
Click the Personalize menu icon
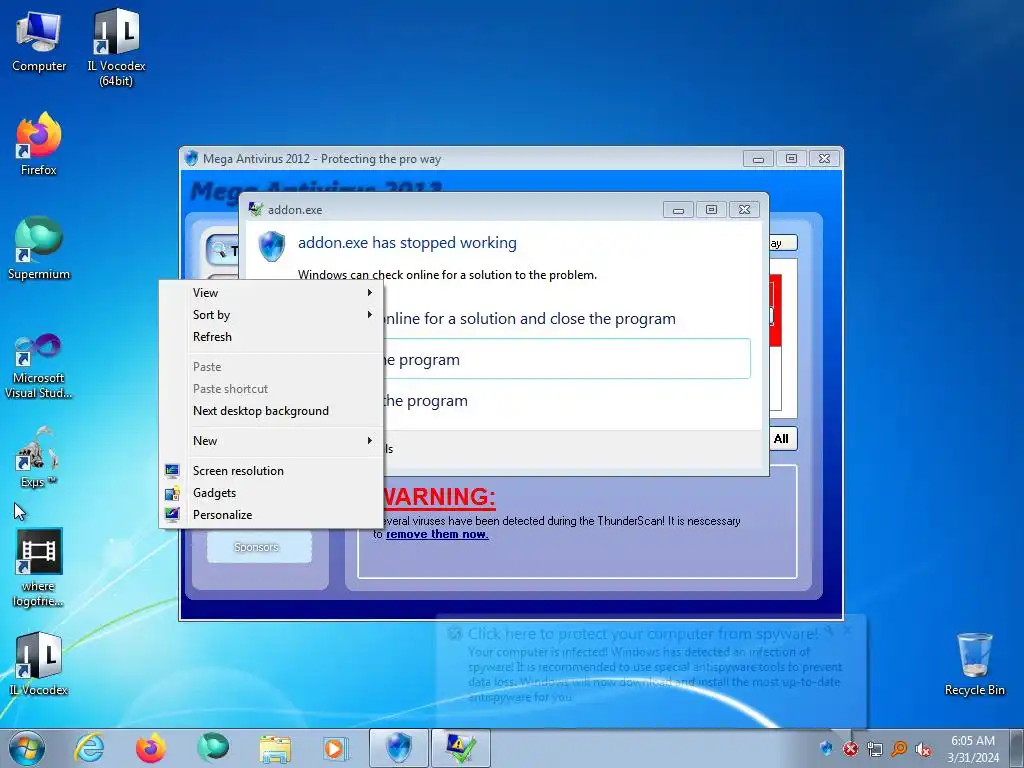pyautogui.click(x=172, y=515)
